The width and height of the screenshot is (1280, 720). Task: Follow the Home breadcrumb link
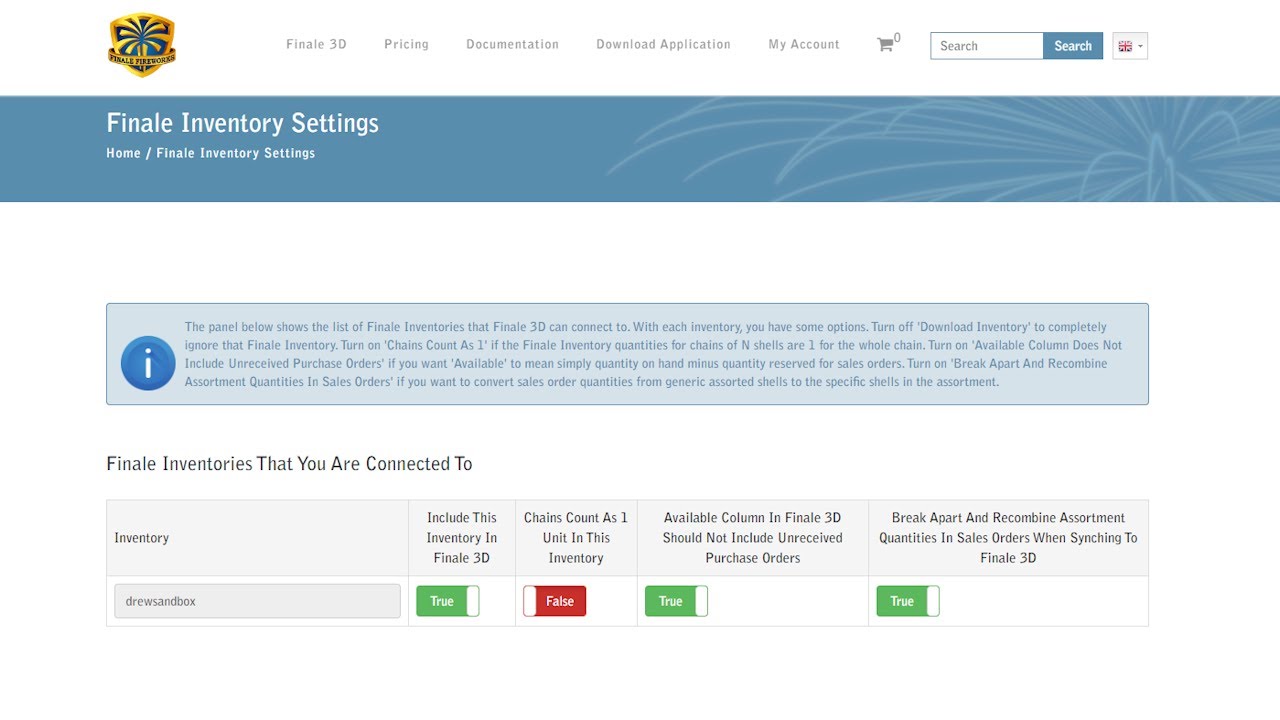(123, 153)
